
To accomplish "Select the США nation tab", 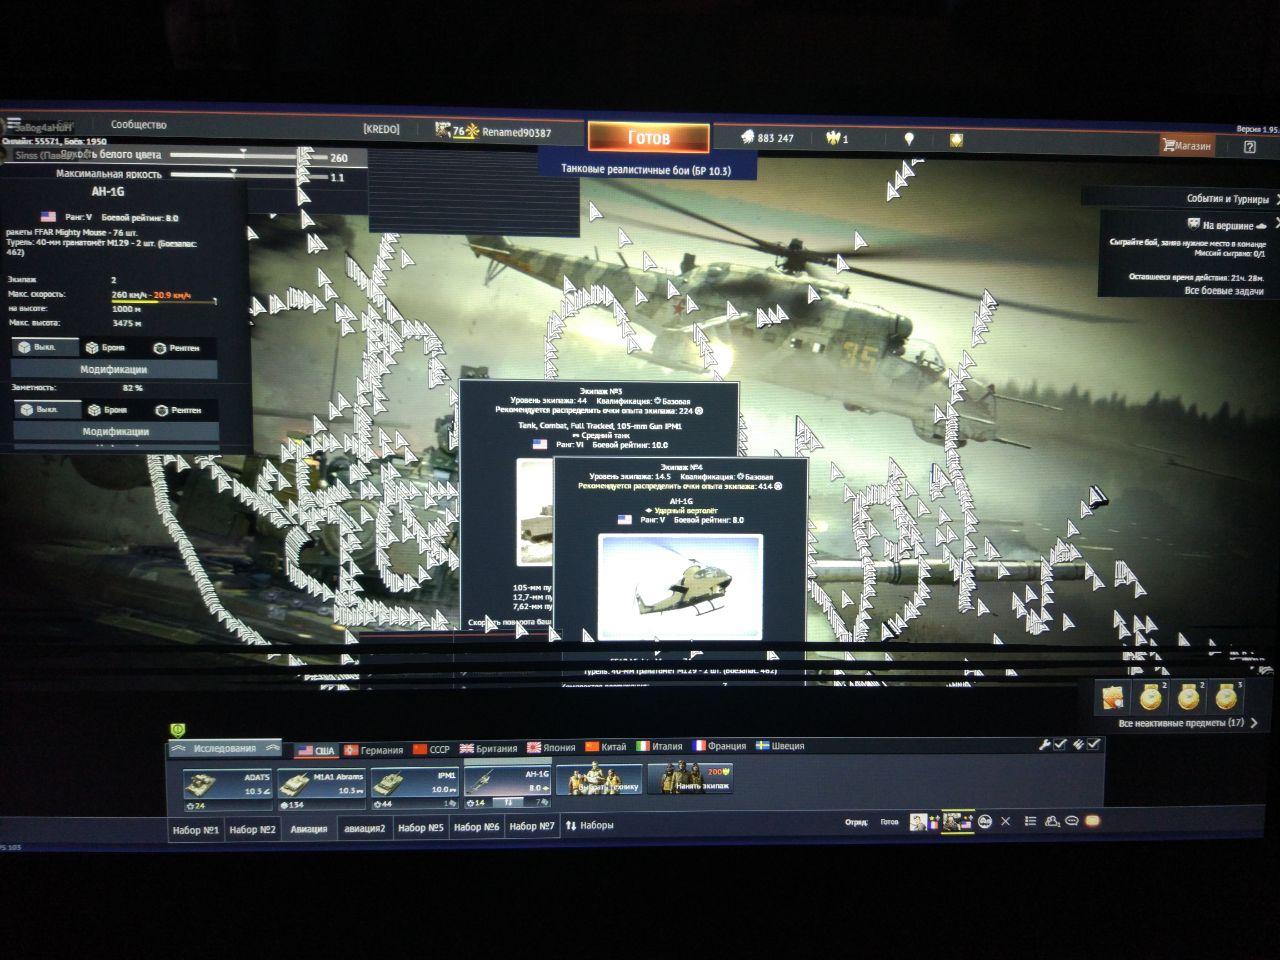I will coord(316,750).
